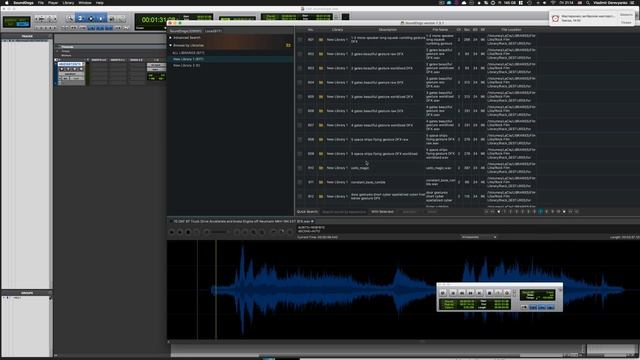This screenshot has height=360, width=640.
Task: Click the blue waveform display
Action: (x=403, y=290)
